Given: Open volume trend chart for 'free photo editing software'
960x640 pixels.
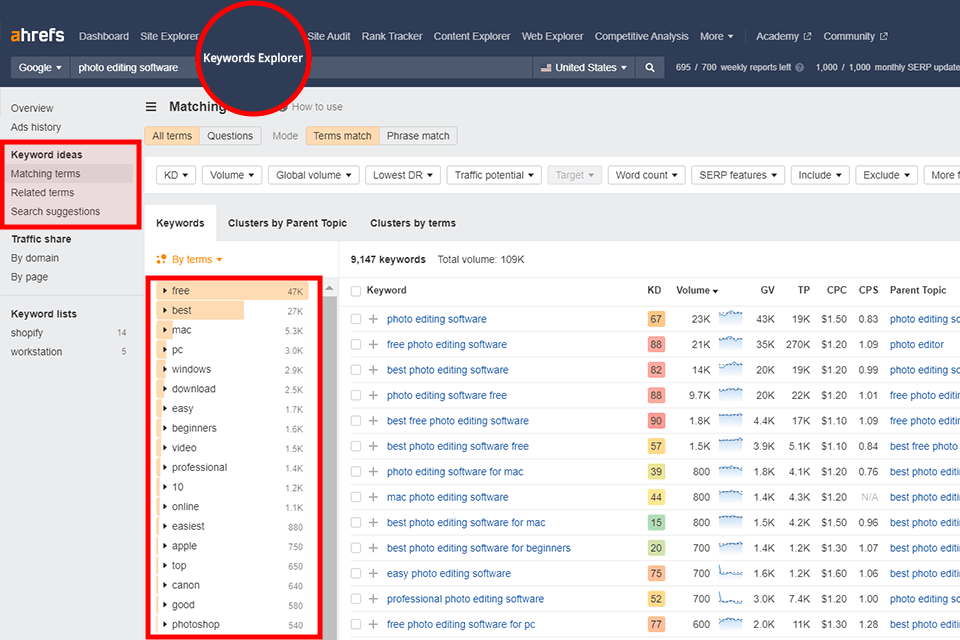Looking at the screenshot, I should point(730,343).
